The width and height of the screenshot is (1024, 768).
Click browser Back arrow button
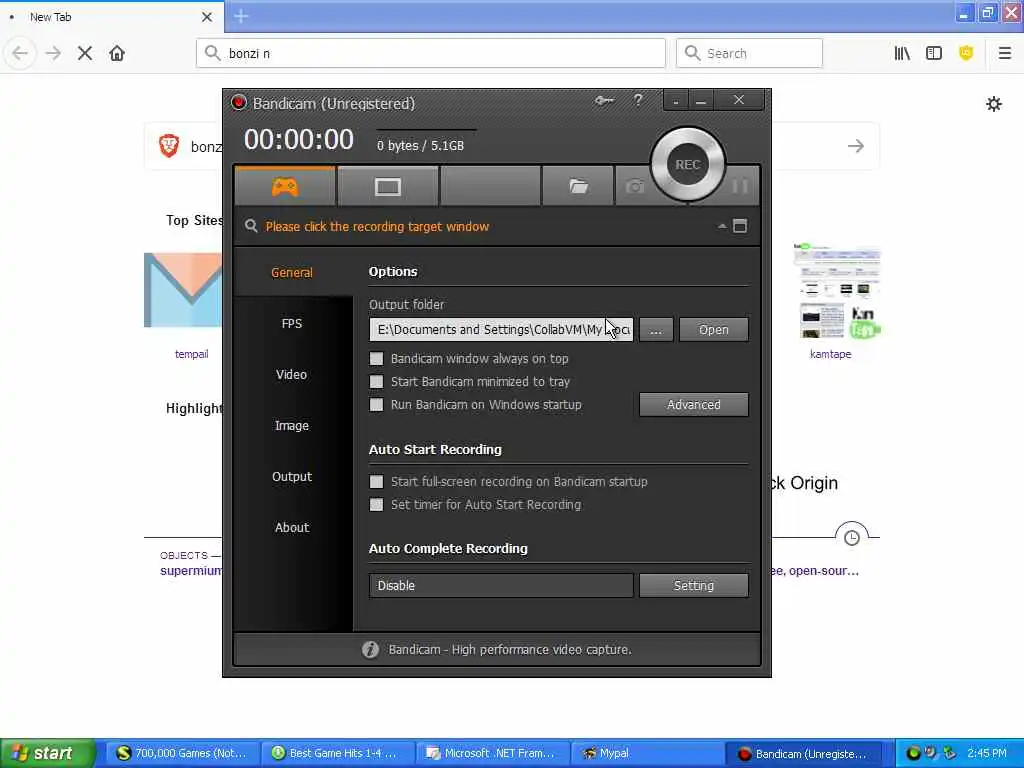pyautogui.click(x=20, y=53)
